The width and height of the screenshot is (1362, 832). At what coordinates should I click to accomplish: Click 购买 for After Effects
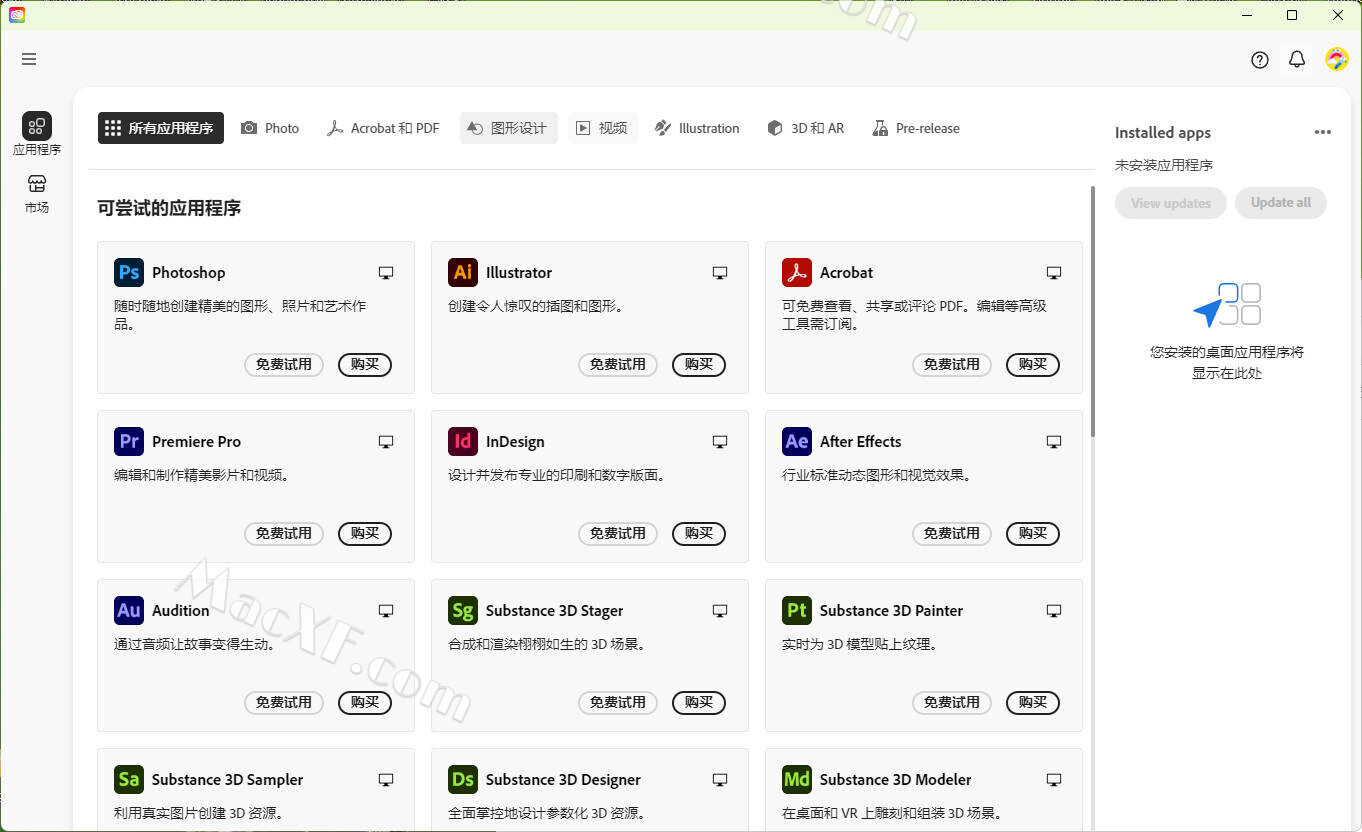(1033, 534)
